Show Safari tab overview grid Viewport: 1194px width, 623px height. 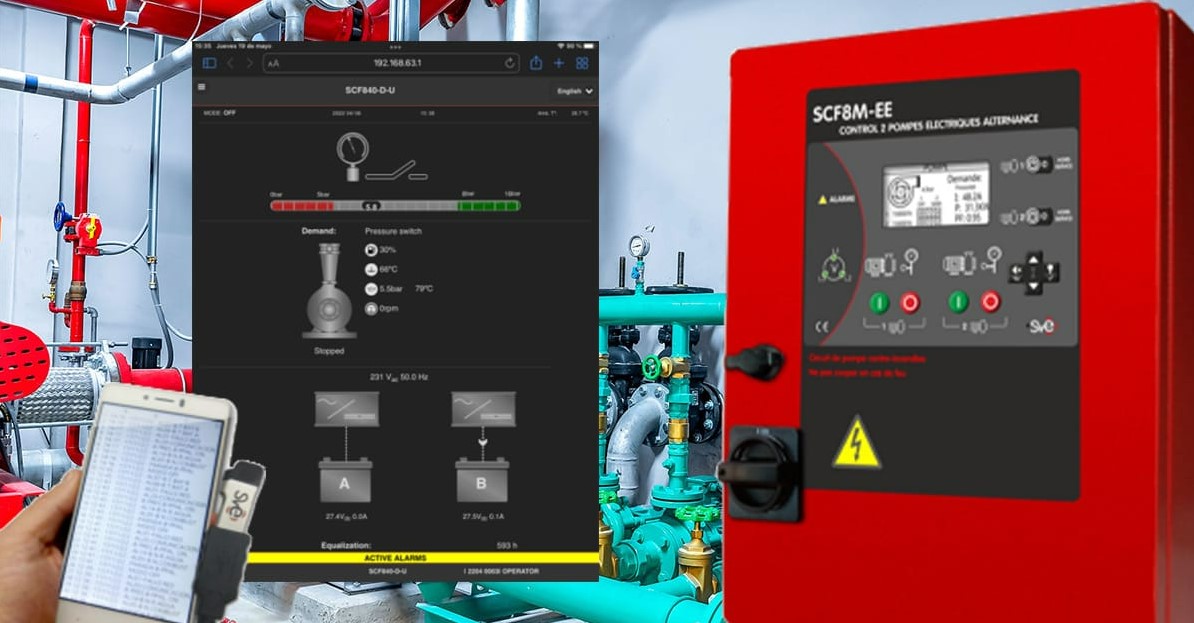pos(582,63)
